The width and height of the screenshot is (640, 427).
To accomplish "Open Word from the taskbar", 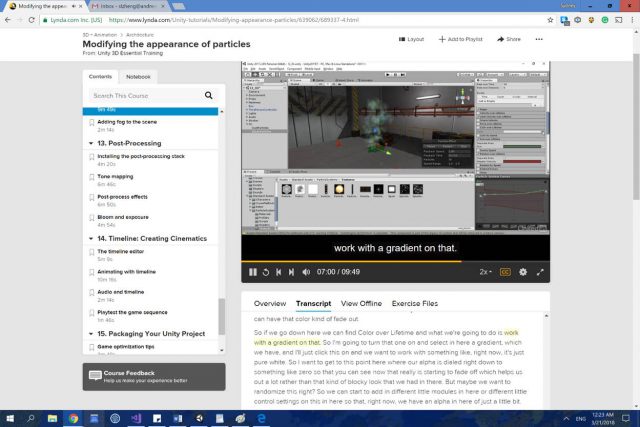I will tap(178, 418).
